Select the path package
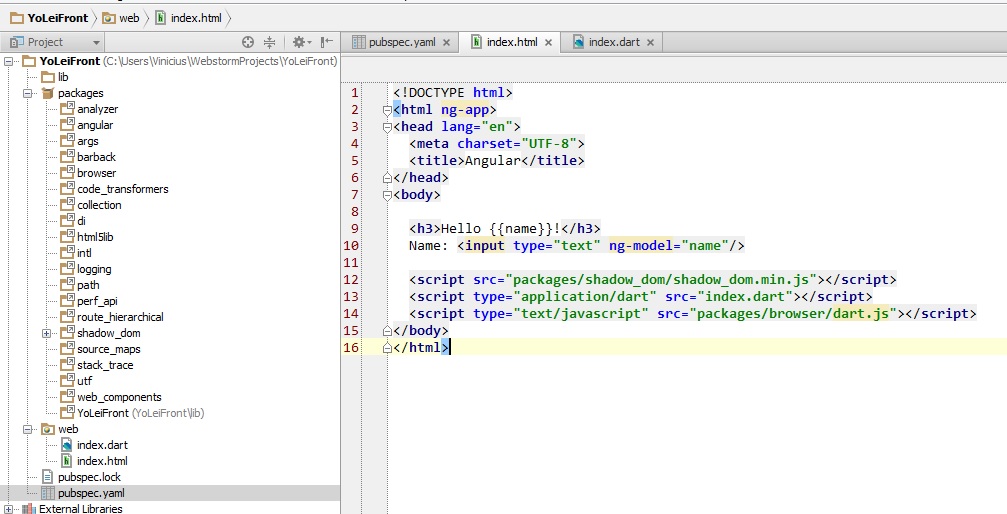This screenshot has height=514, width=1007. point(88,285)
